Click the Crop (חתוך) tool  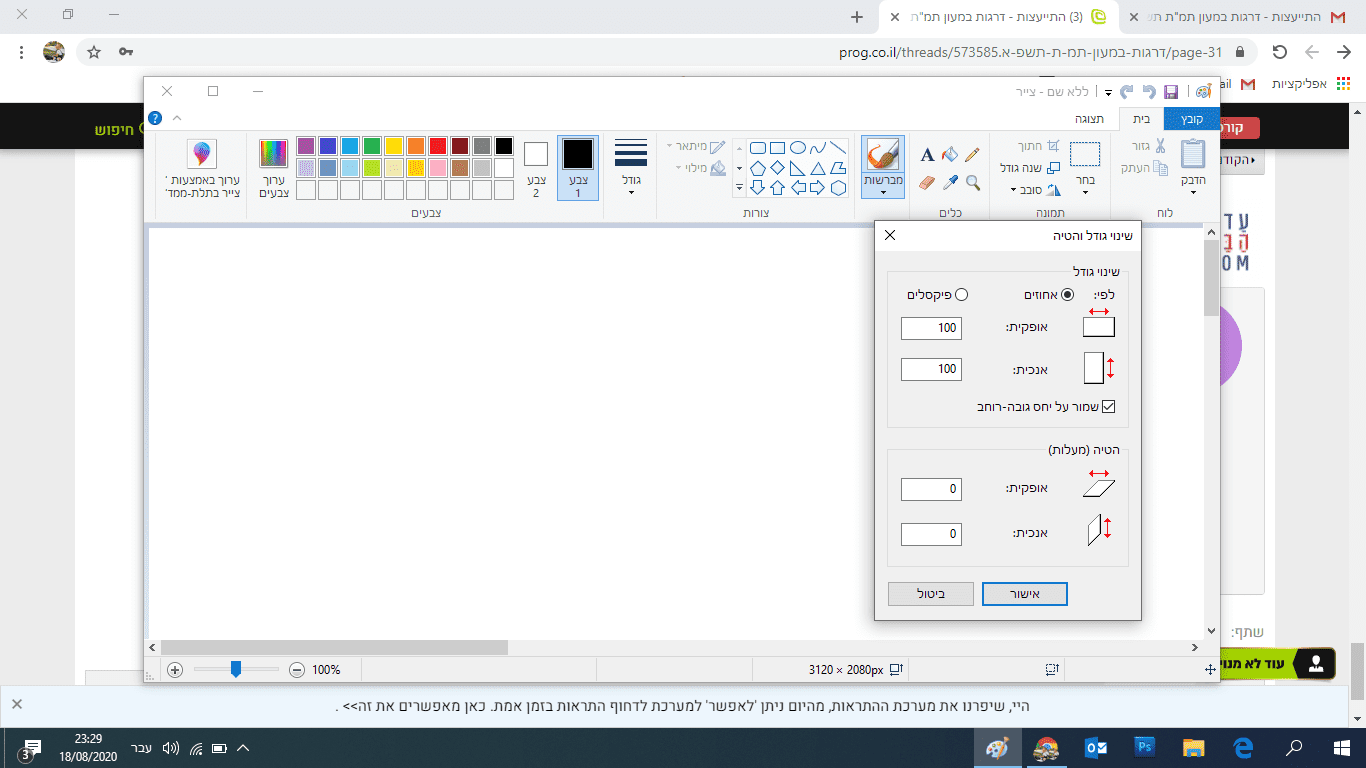(1038, 146)
